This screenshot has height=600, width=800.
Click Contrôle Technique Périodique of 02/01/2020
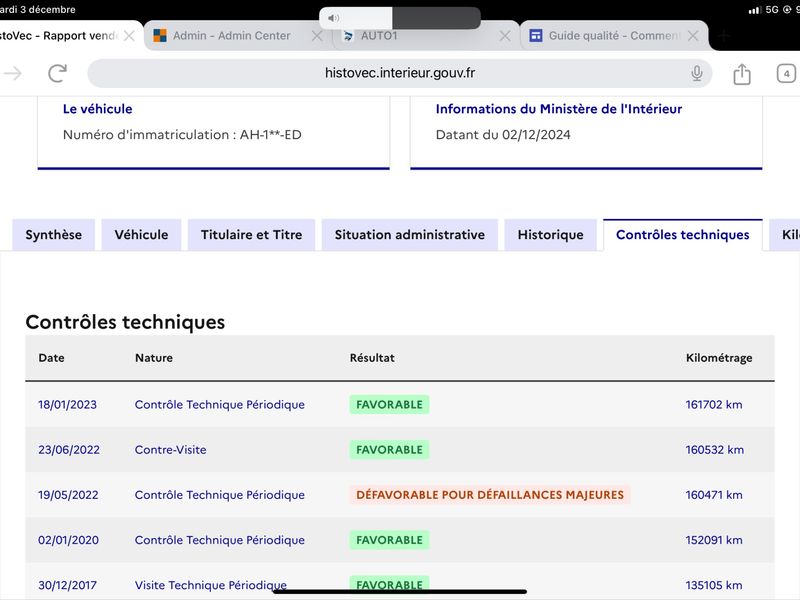point(219,540)
